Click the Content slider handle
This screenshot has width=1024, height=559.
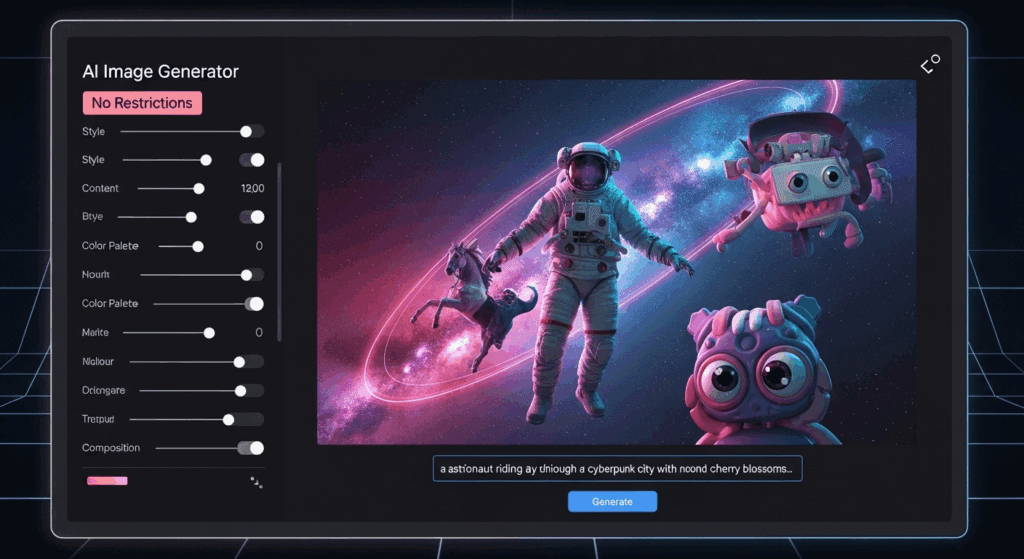click(199, 189)
